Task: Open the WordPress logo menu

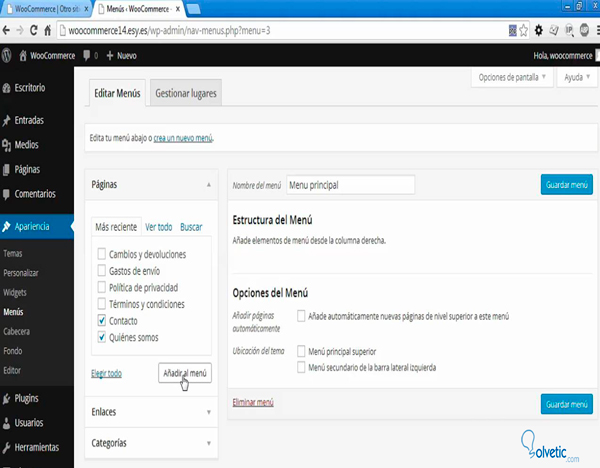Action: [x=7, y=55]
